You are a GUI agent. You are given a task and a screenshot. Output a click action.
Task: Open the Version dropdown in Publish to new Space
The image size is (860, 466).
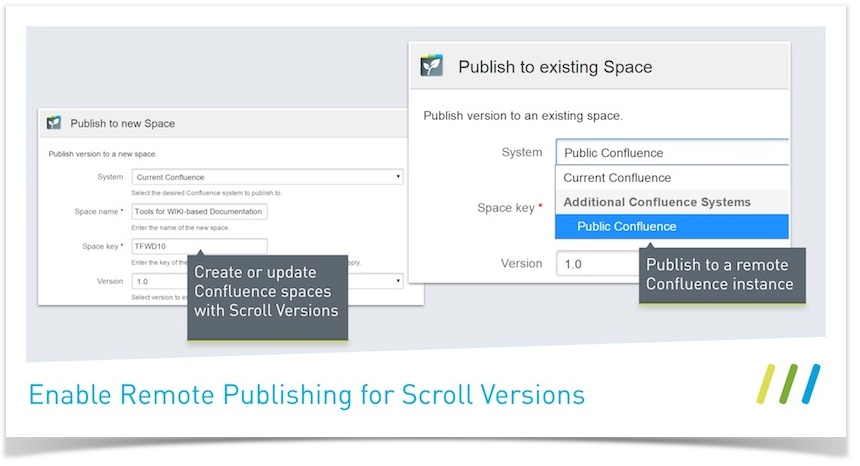(267, 281)
